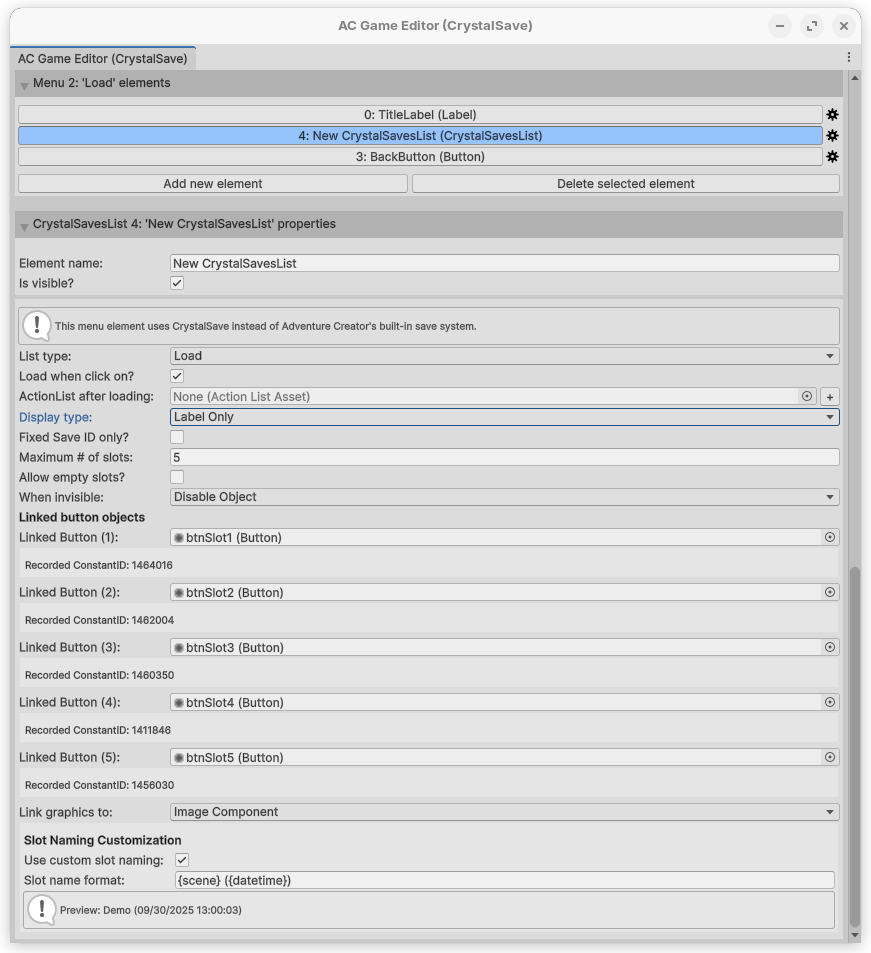Click the Slot name format text field
This screenshot has width=871, height=953.
(503, 881)
